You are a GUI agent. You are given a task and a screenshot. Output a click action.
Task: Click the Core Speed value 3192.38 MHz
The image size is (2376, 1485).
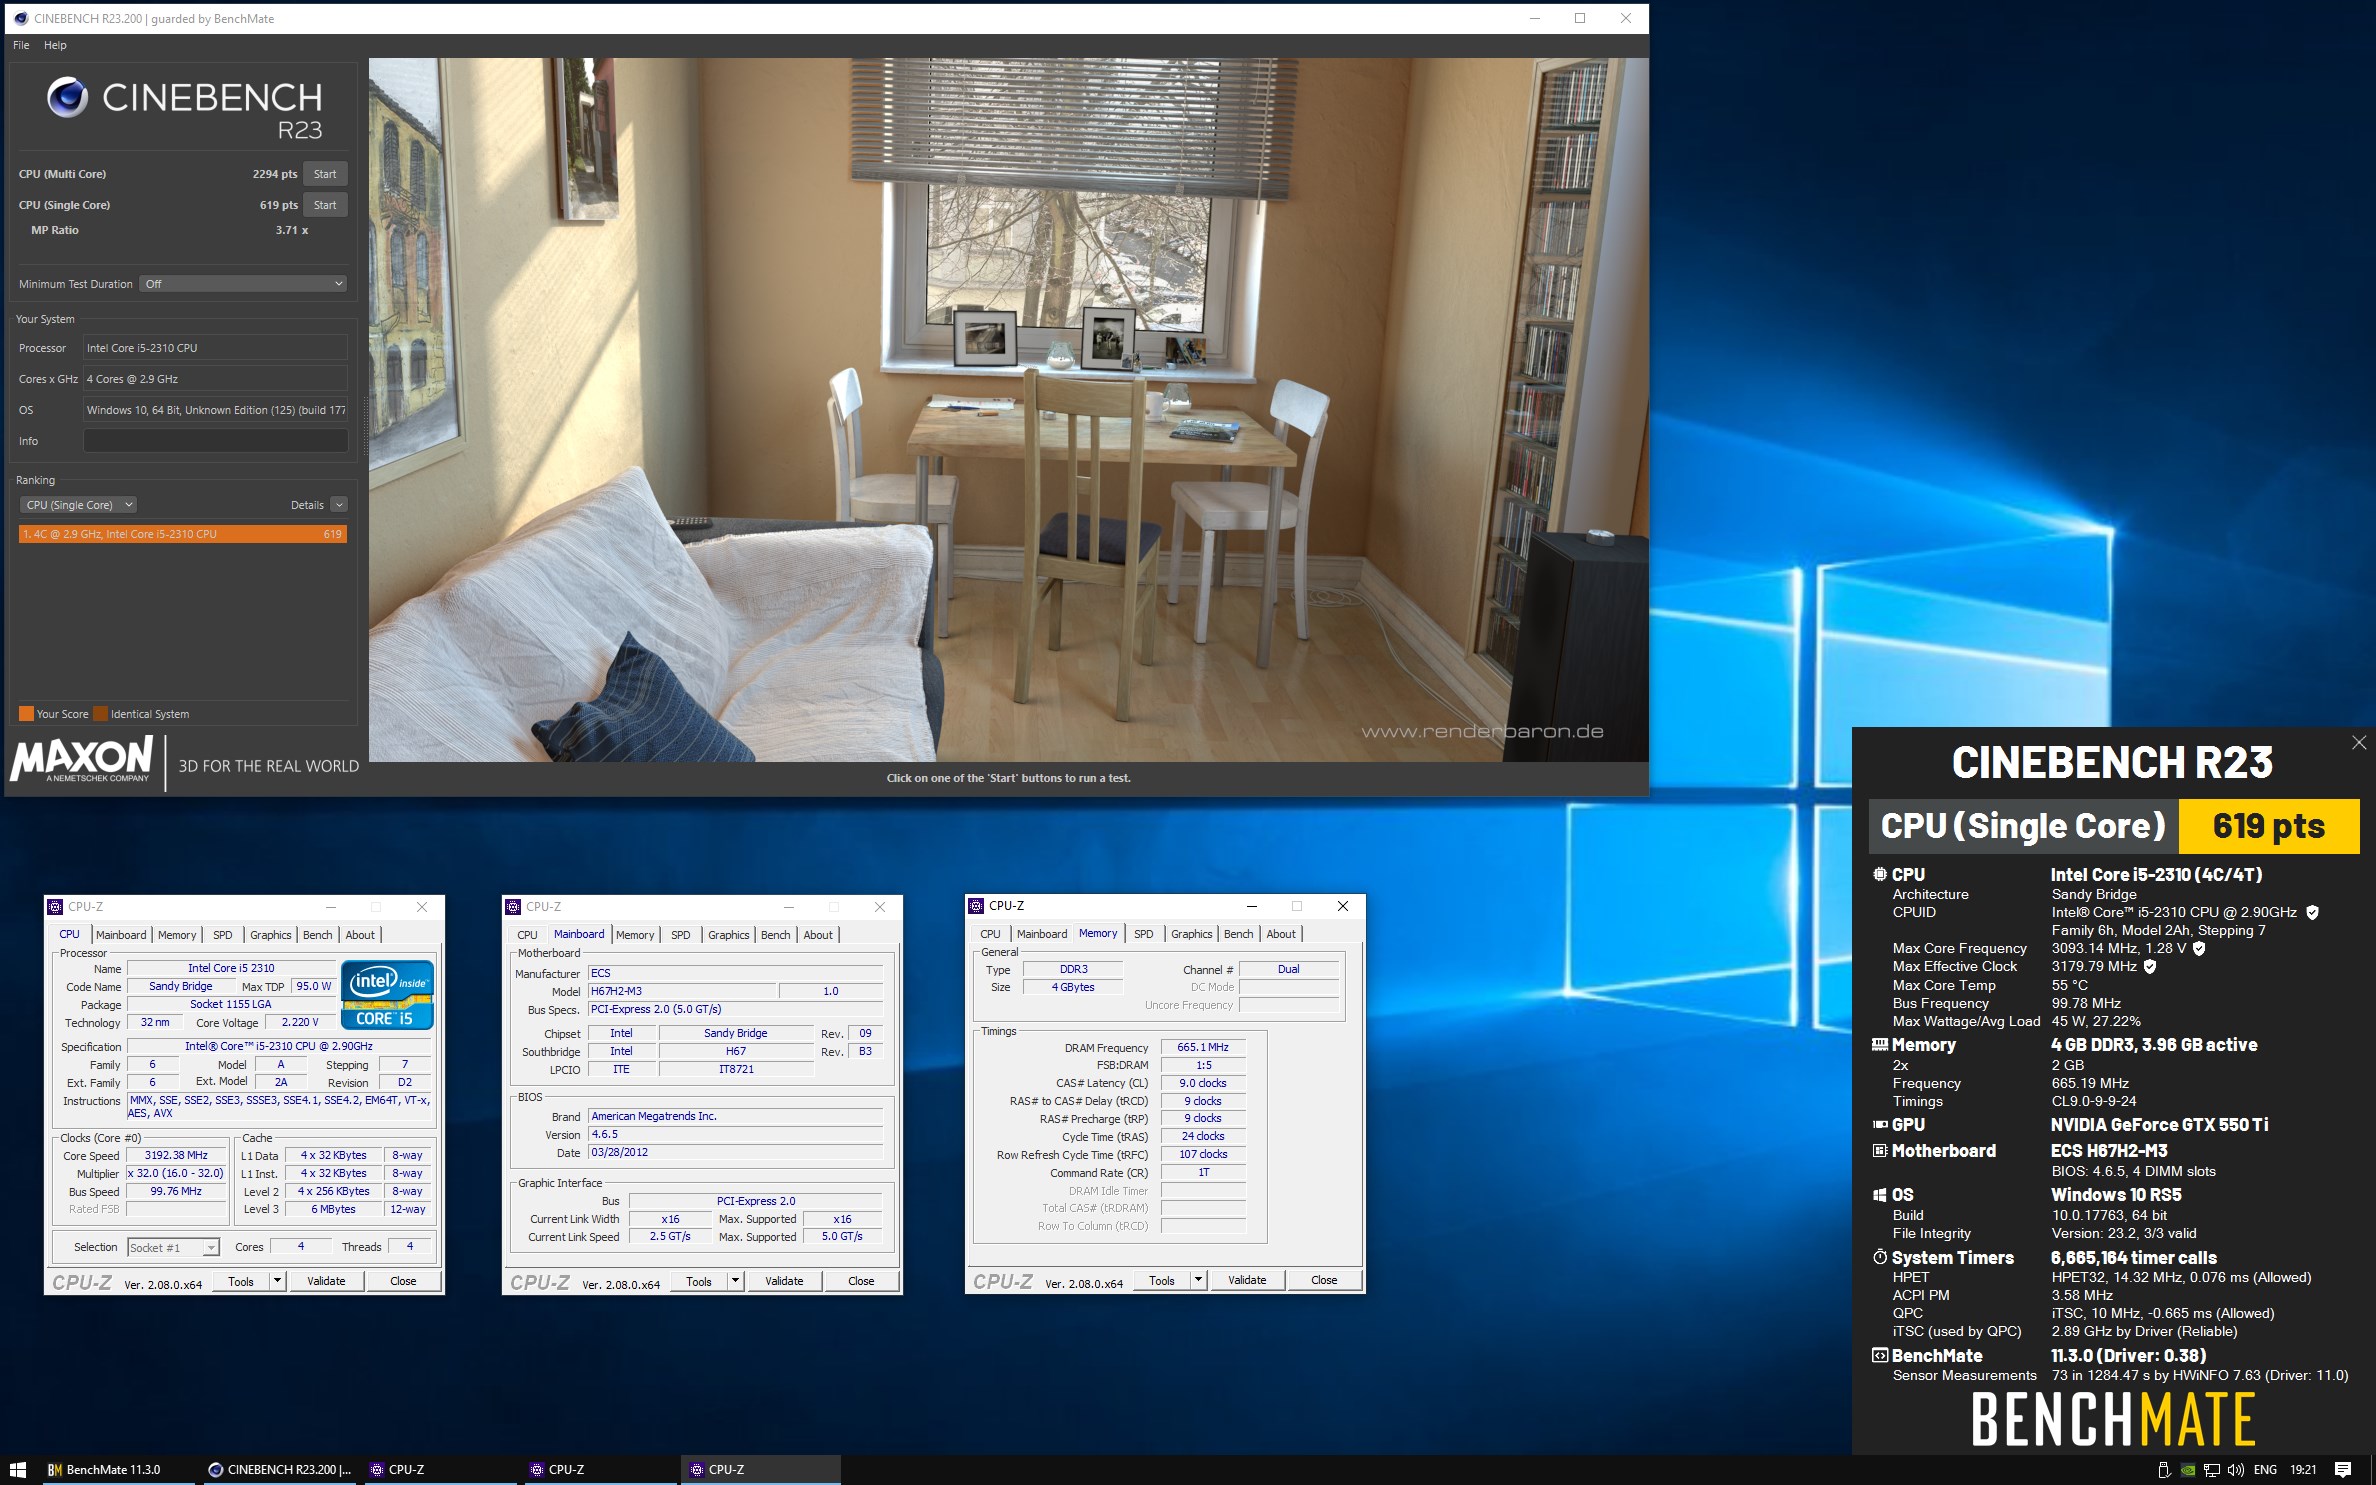[177, 1155]
